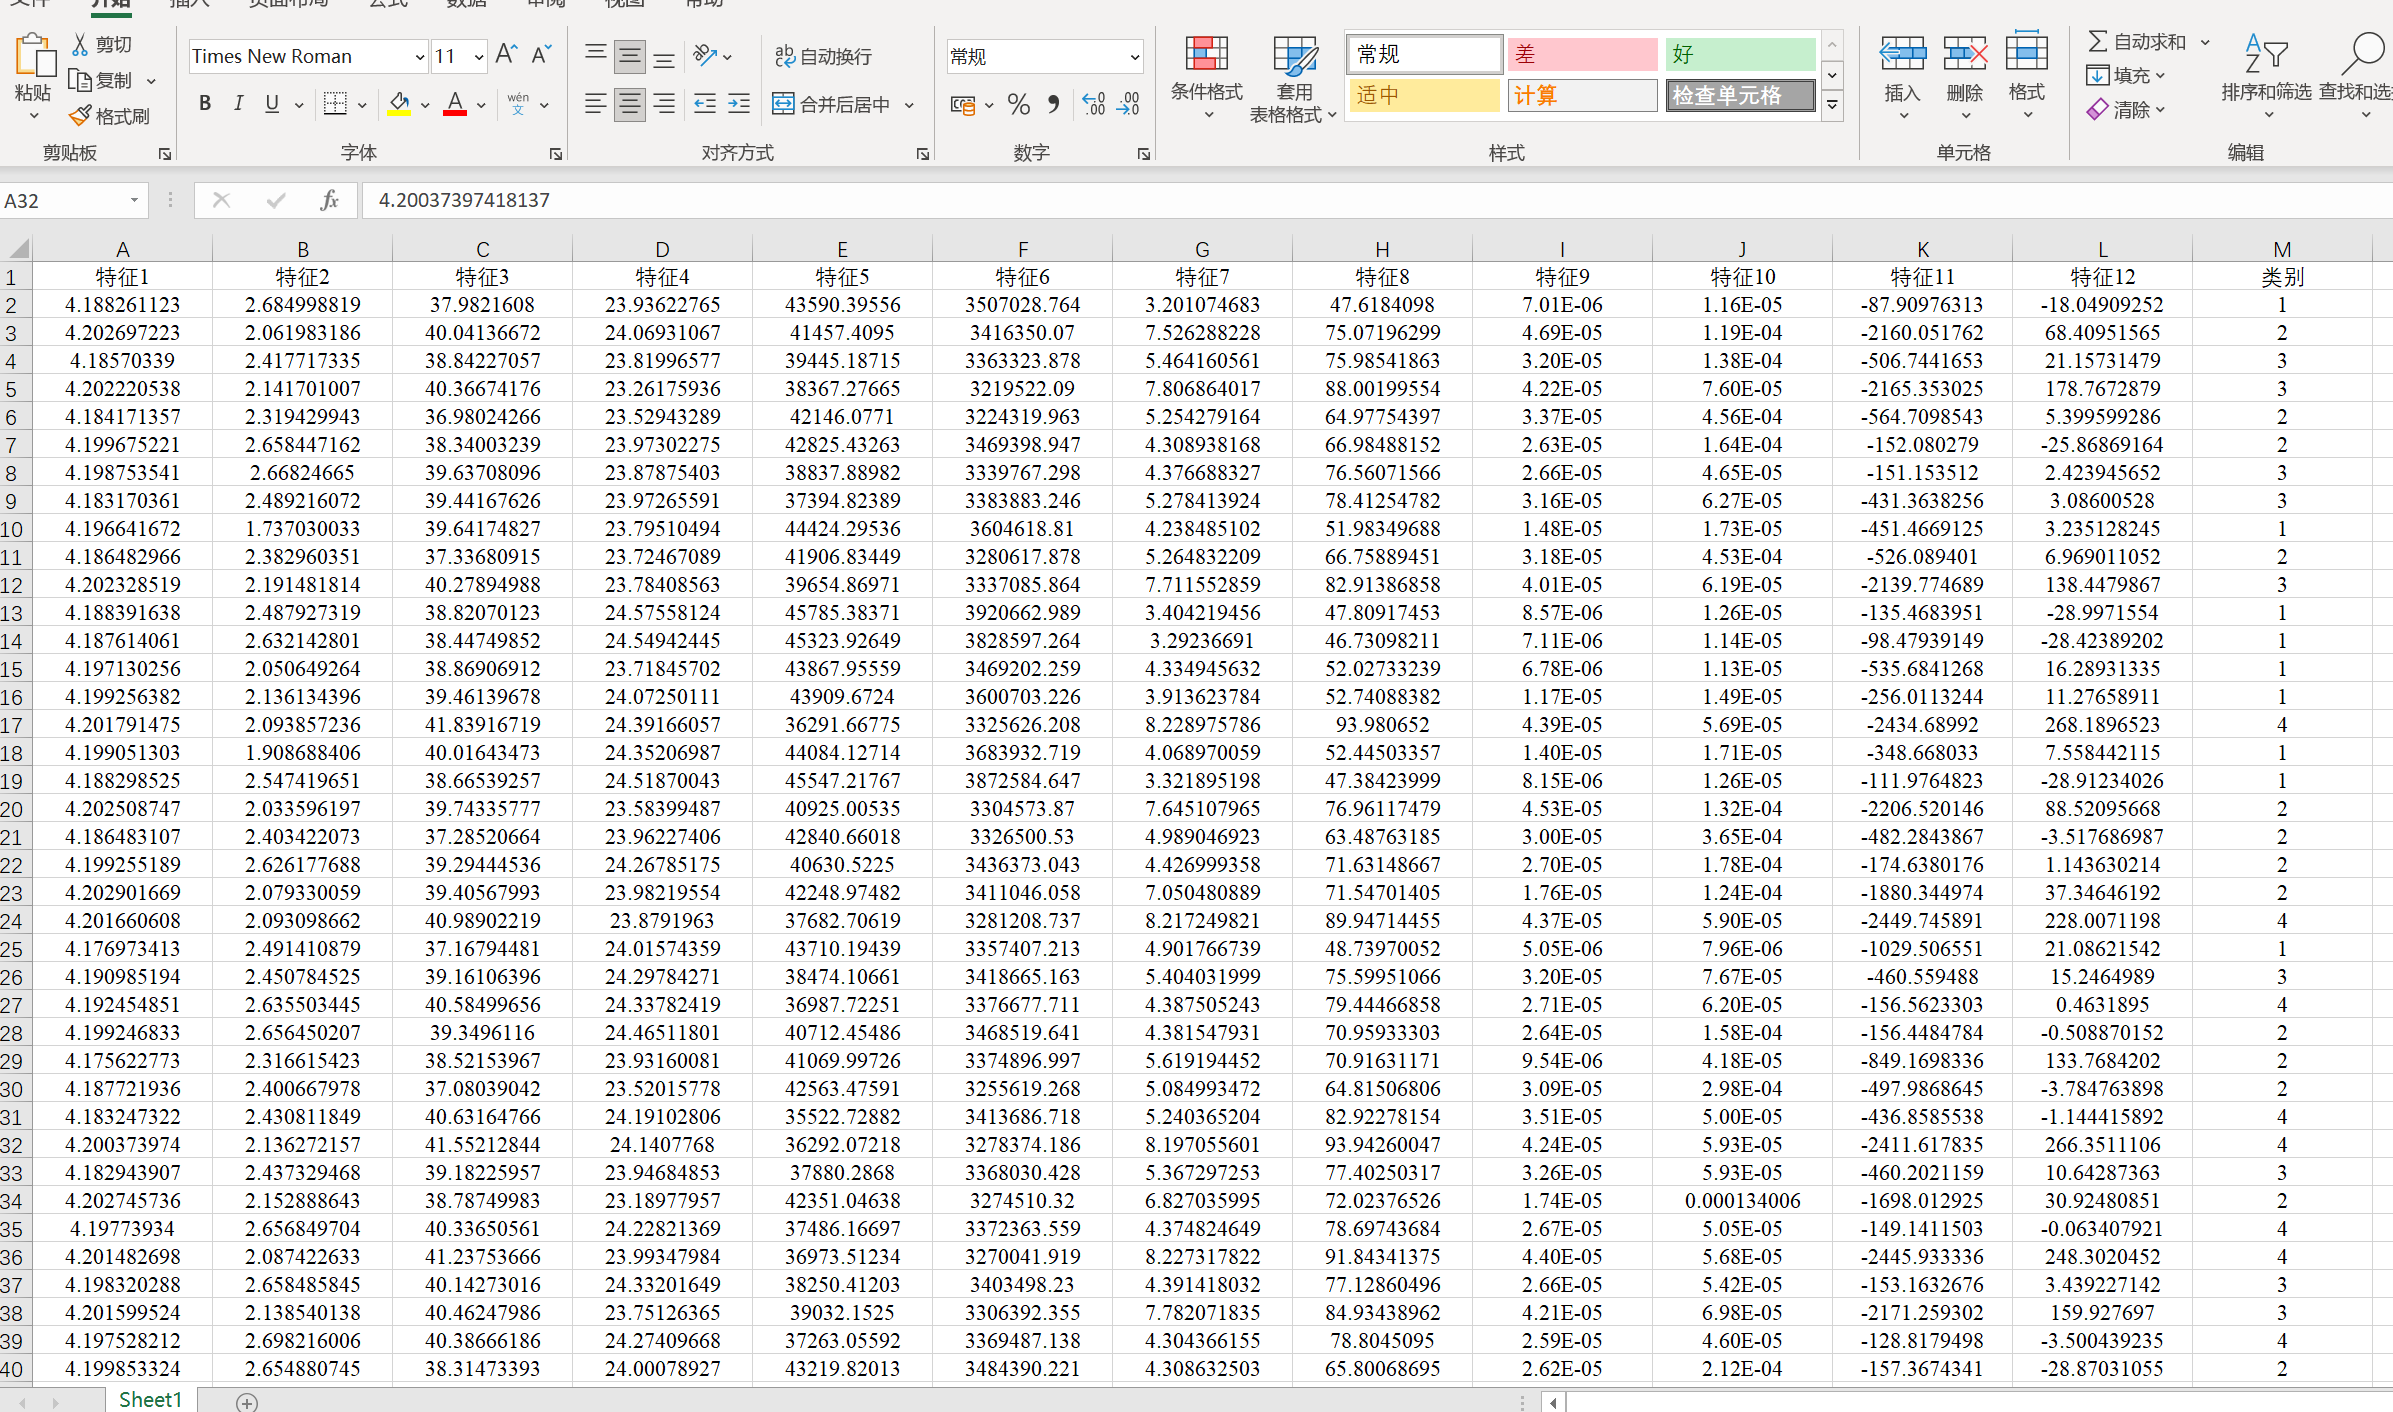Image resolution: width=2393 pixels, height=1412 pixels.
Task: Toggle italic formatting I button
Action: 238,104
